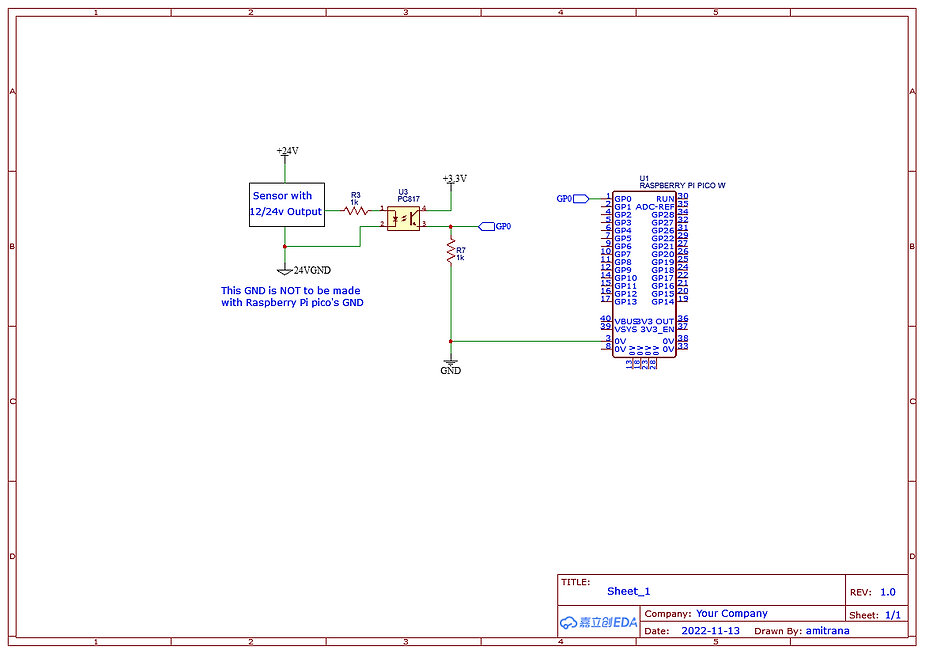
Task: Click the GP13 pin label
Action: (626, 302)
